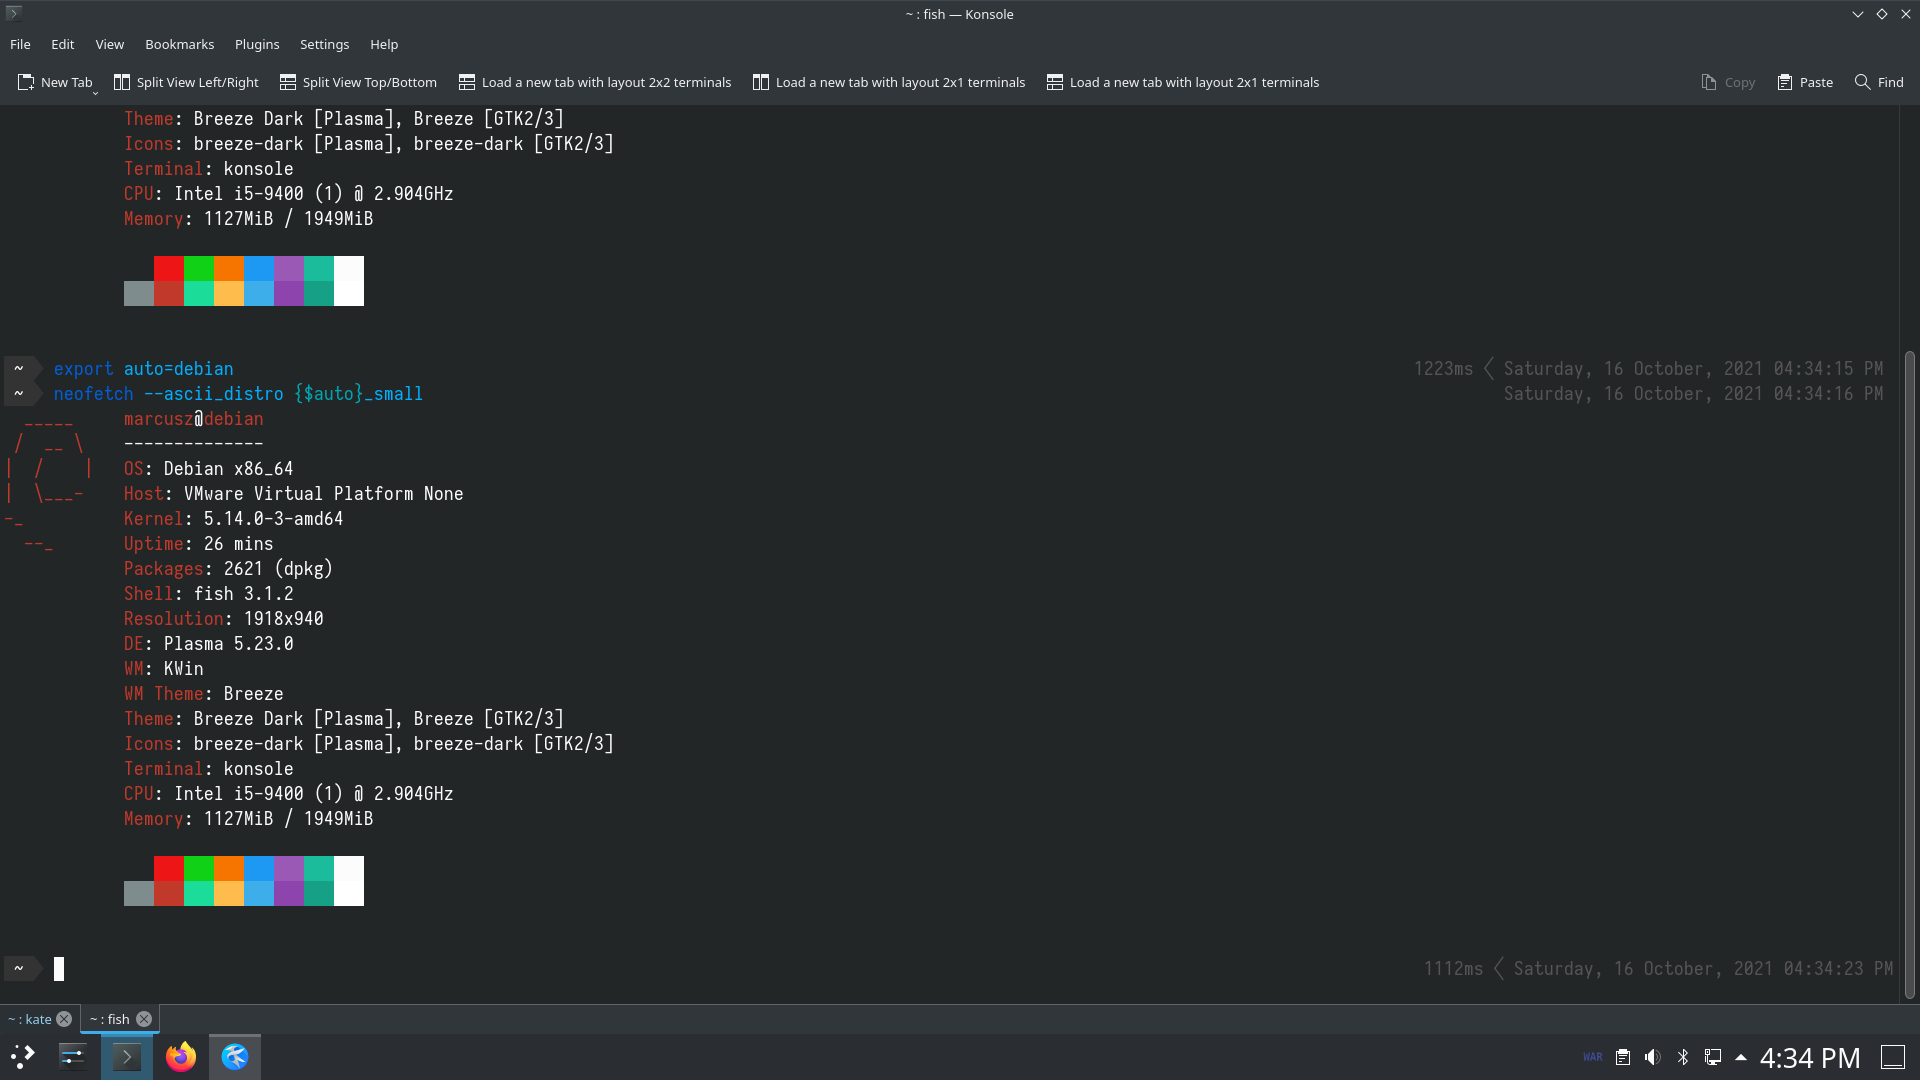The height and width of the screenshot is (1080, 1920).
Task: Open the window menu chevron in titlebar
Action: (1857, 14)
